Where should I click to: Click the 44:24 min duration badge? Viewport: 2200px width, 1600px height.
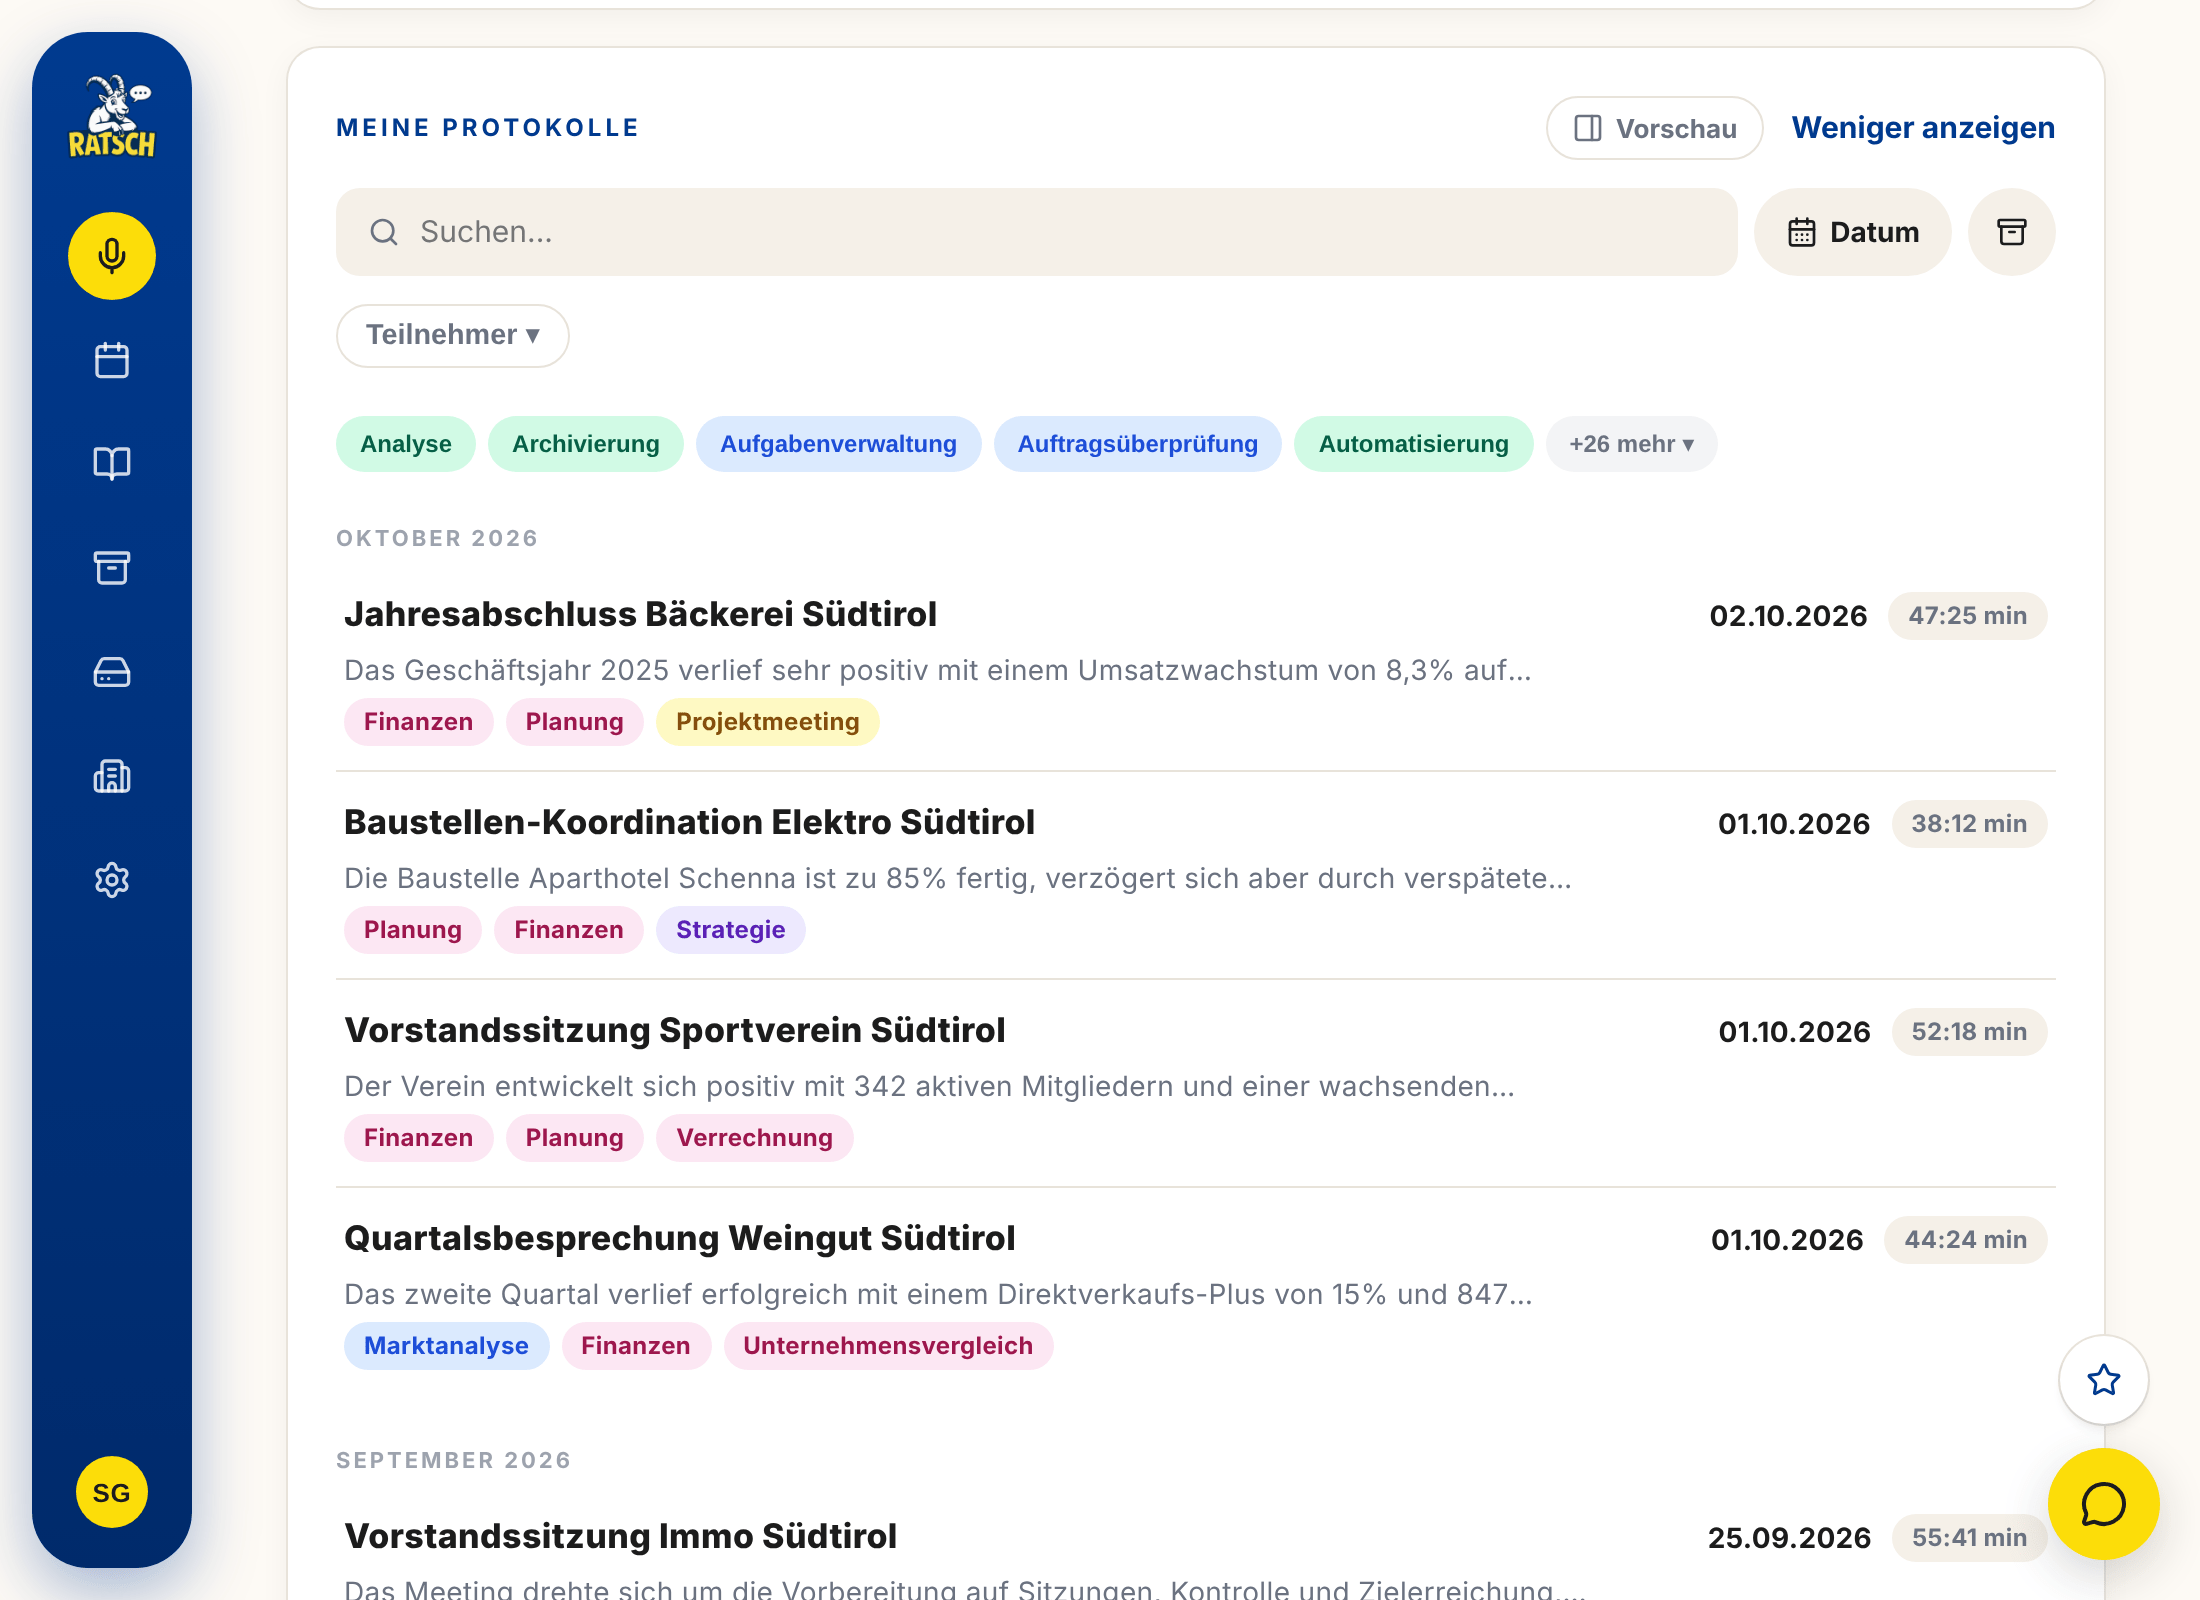1966,1240
